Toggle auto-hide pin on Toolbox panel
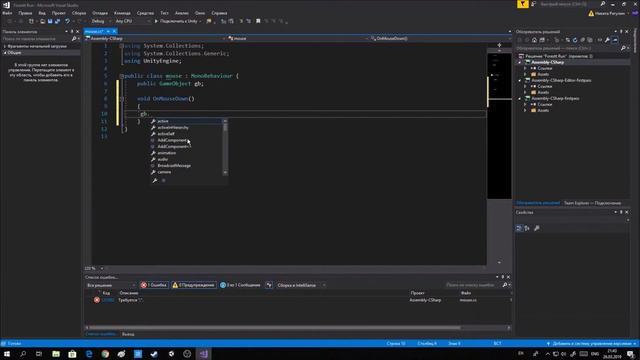 tap(72, 31)
